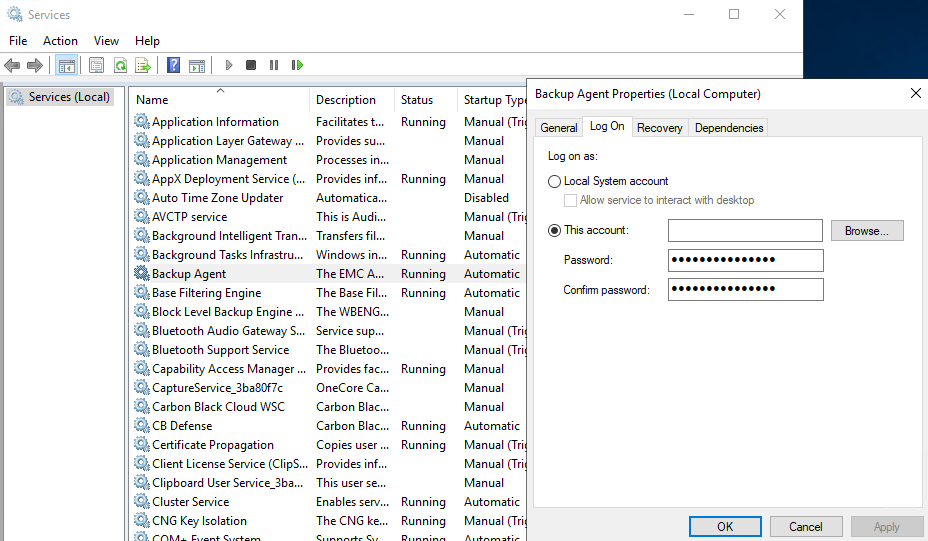Click the OK button in the dialog
The height and width of the screenshot is (541, 928).
(725, 526)
